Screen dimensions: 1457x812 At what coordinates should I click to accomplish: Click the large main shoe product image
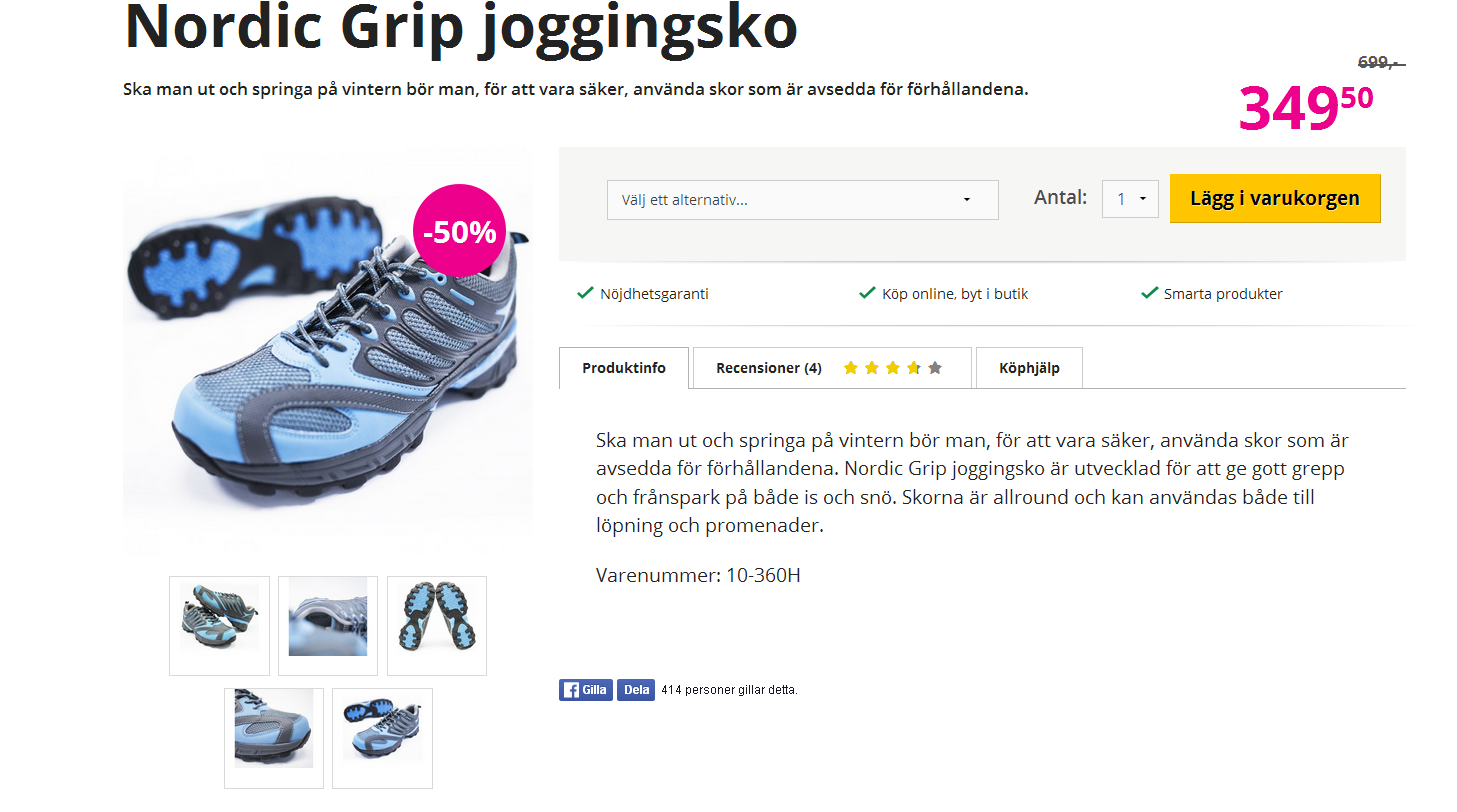pyautogui.click(x=328, y=352)
